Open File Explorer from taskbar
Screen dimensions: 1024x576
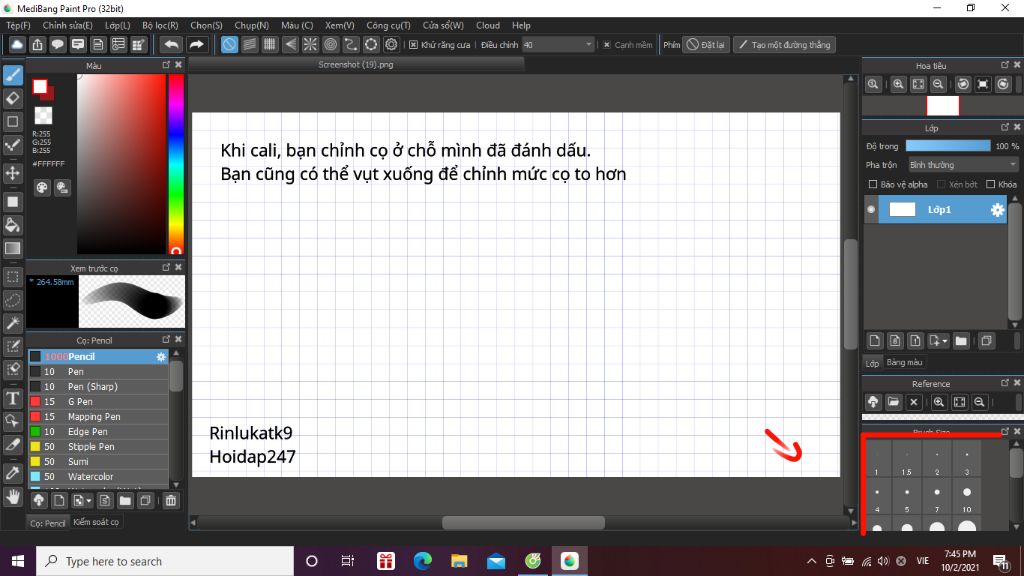(x=459, y=561)
